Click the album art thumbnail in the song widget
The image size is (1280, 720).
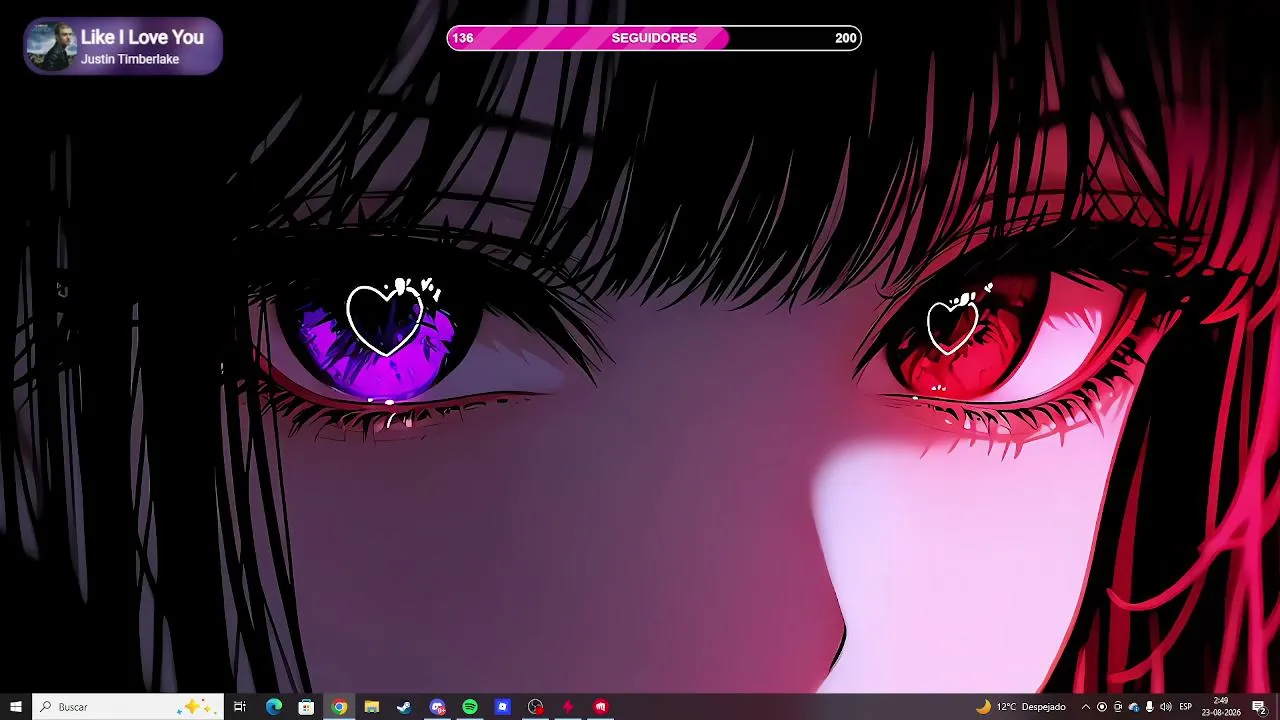[x=51, y=46]
